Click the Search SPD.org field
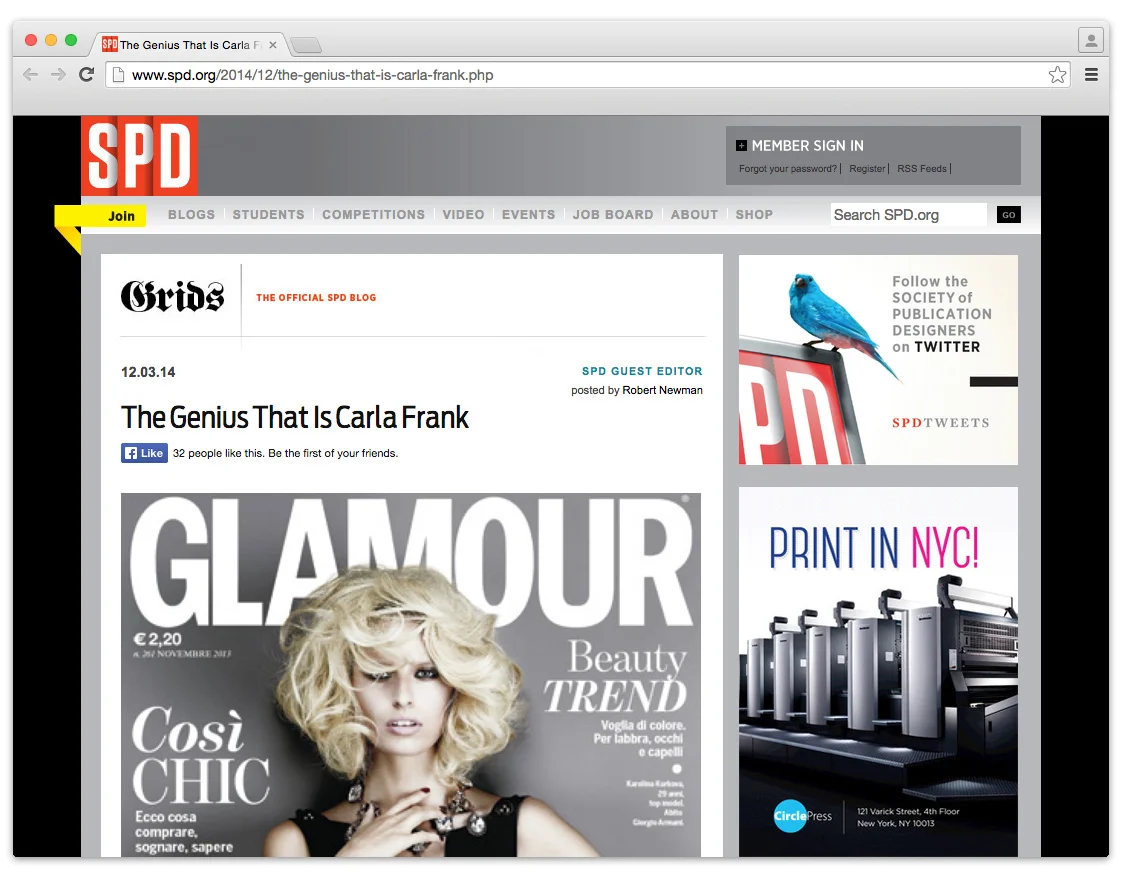 909,214
